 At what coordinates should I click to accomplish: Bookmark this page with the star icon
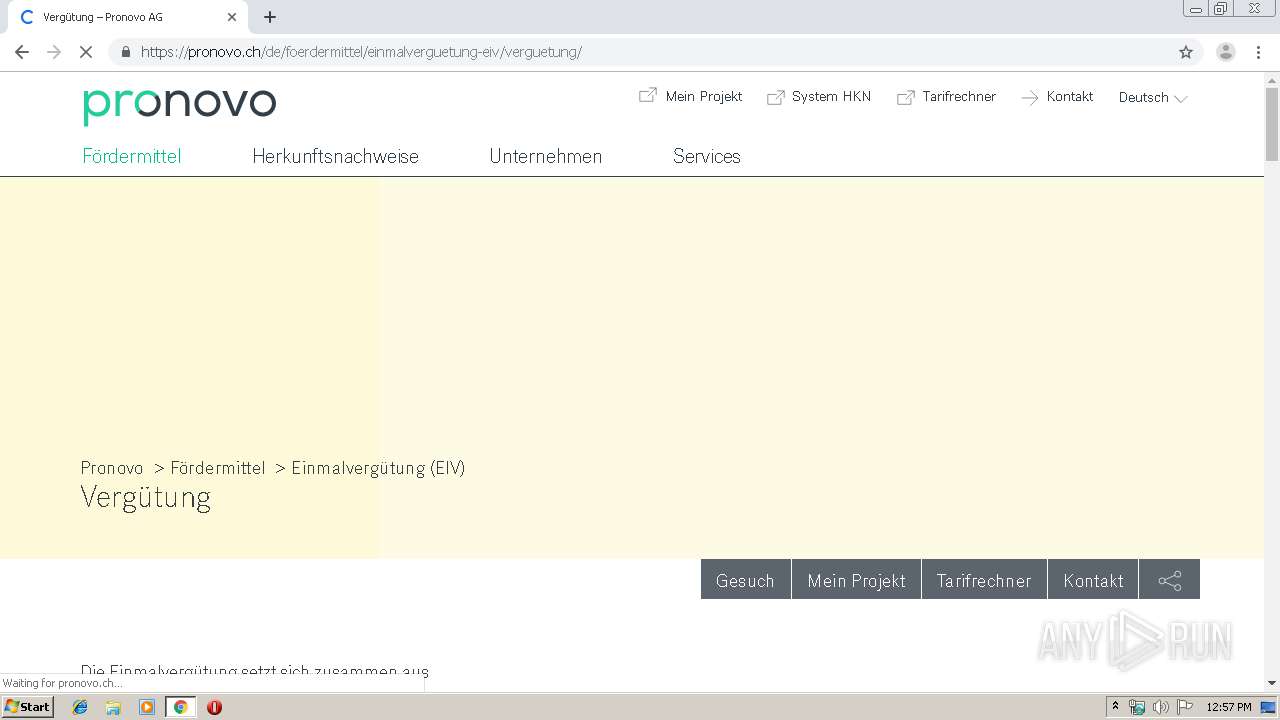point(1186,52)
